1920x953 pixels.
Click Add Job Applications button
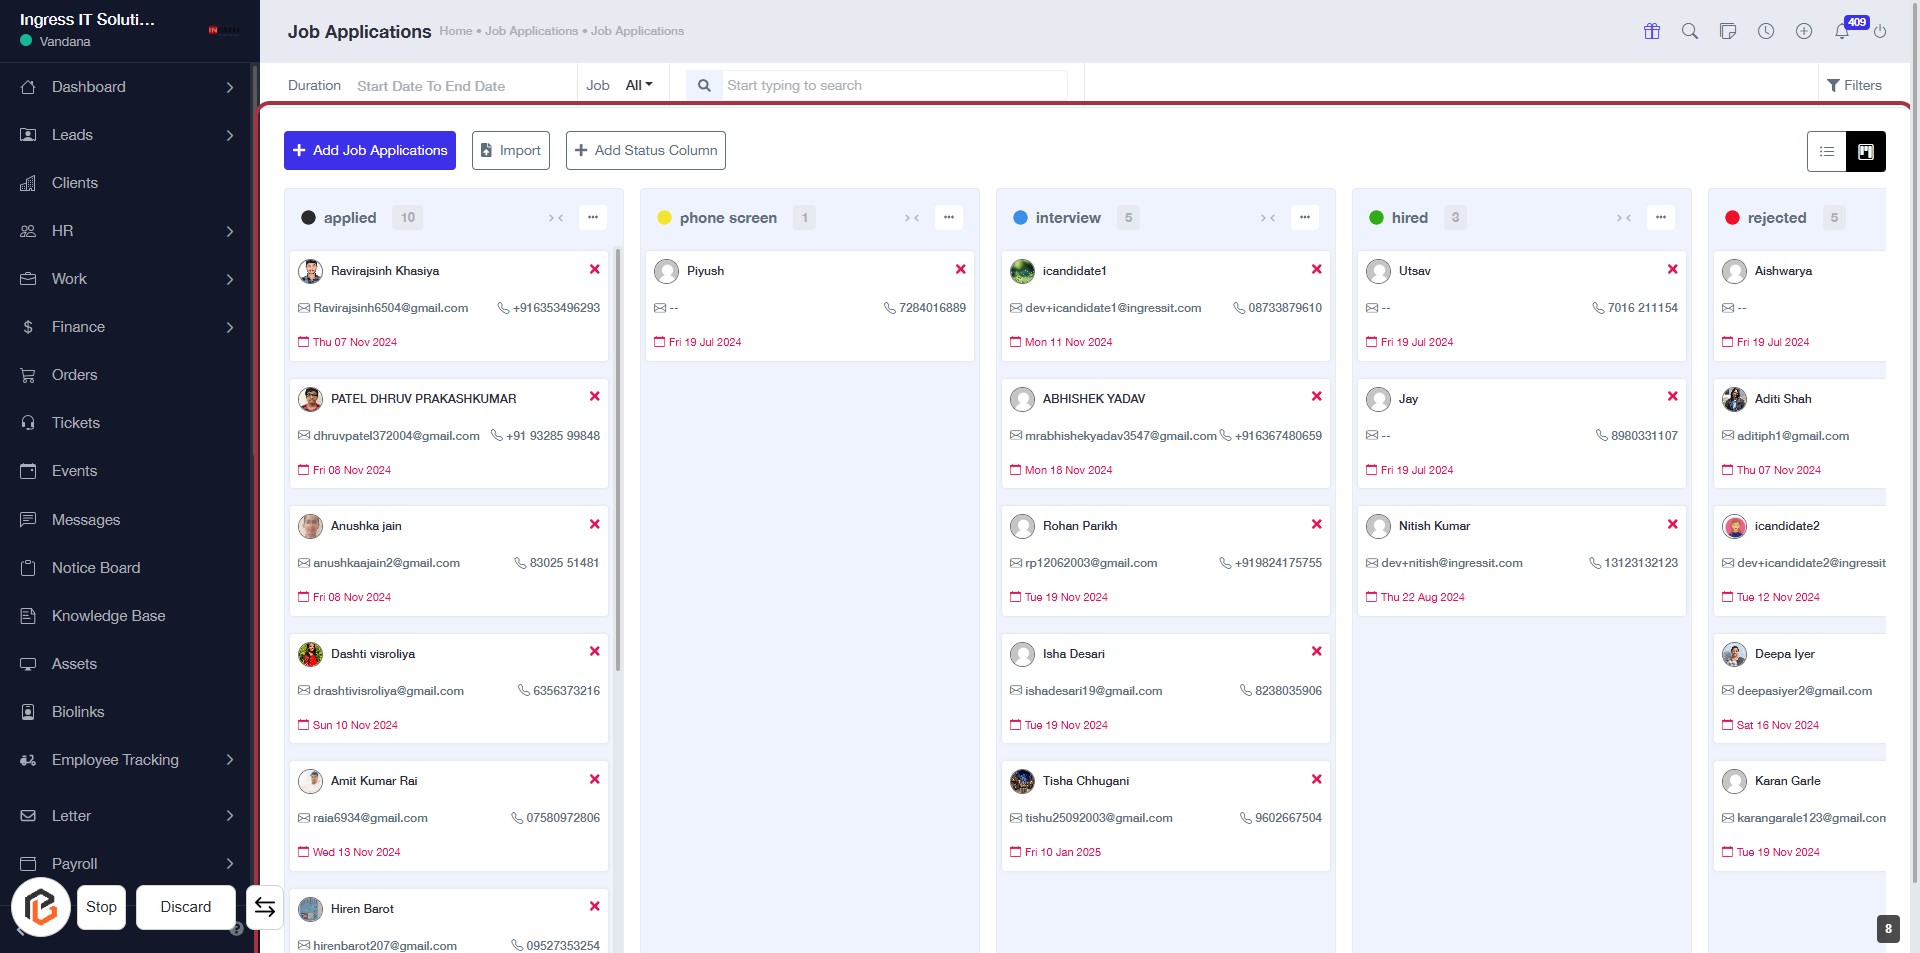370,150
